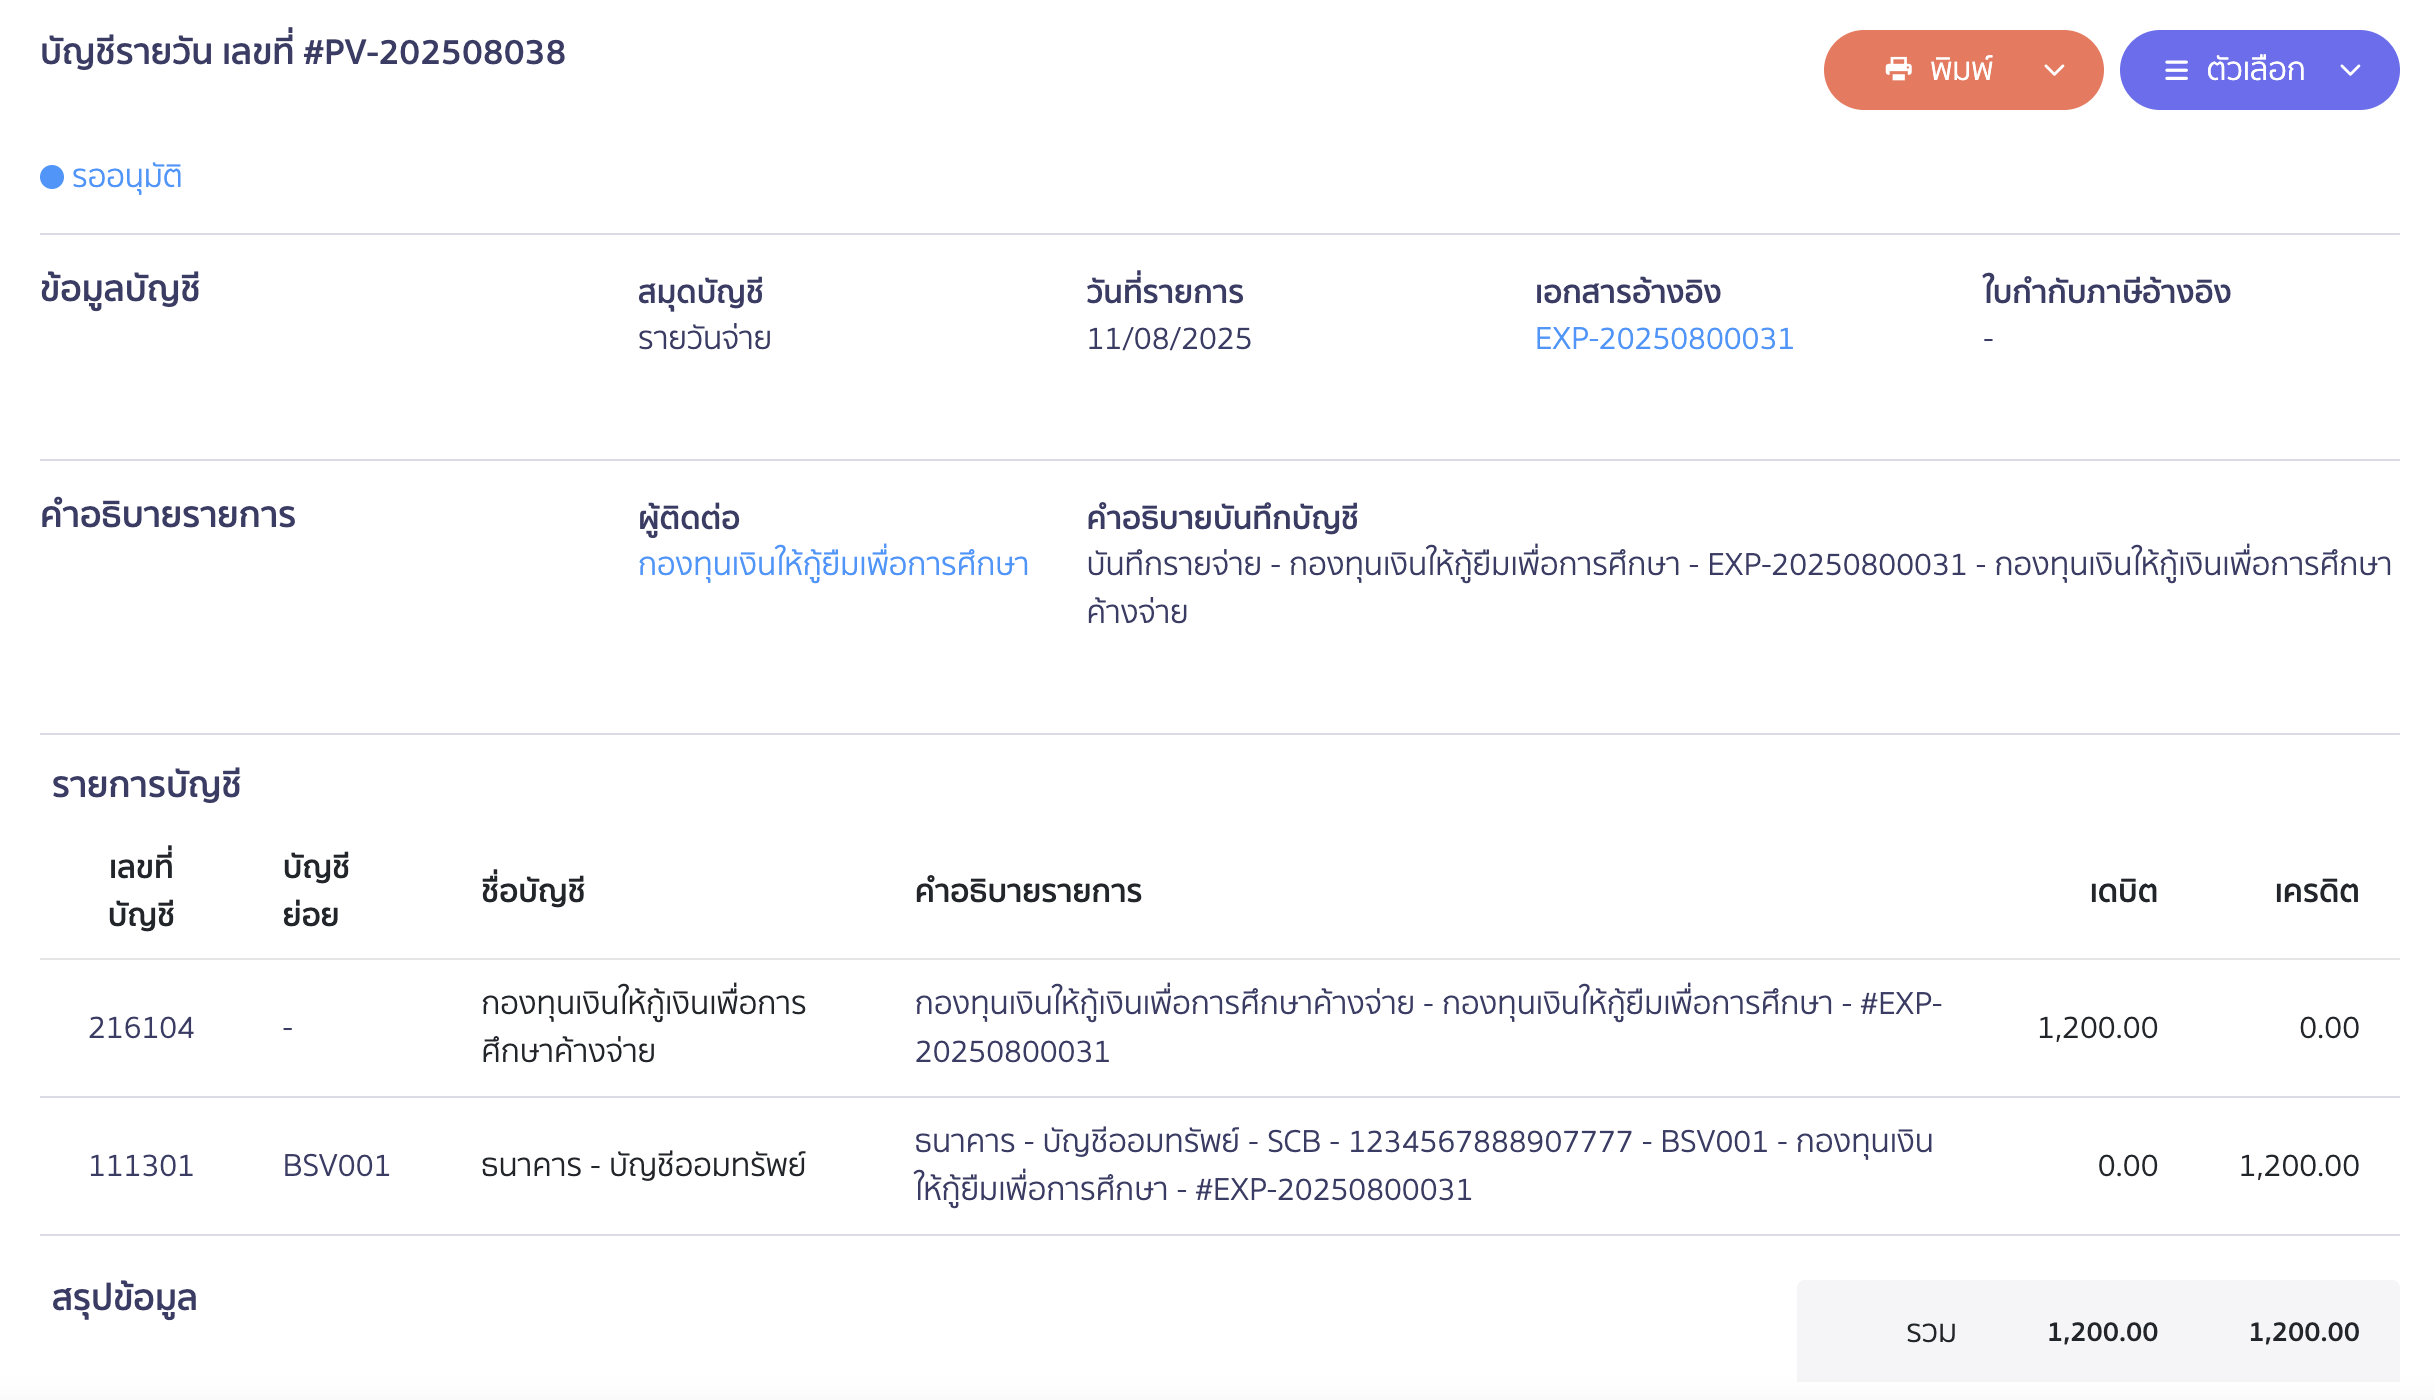Click account number 216104
Viewport: 2434px width, 1400px height.
[141, 1028]
